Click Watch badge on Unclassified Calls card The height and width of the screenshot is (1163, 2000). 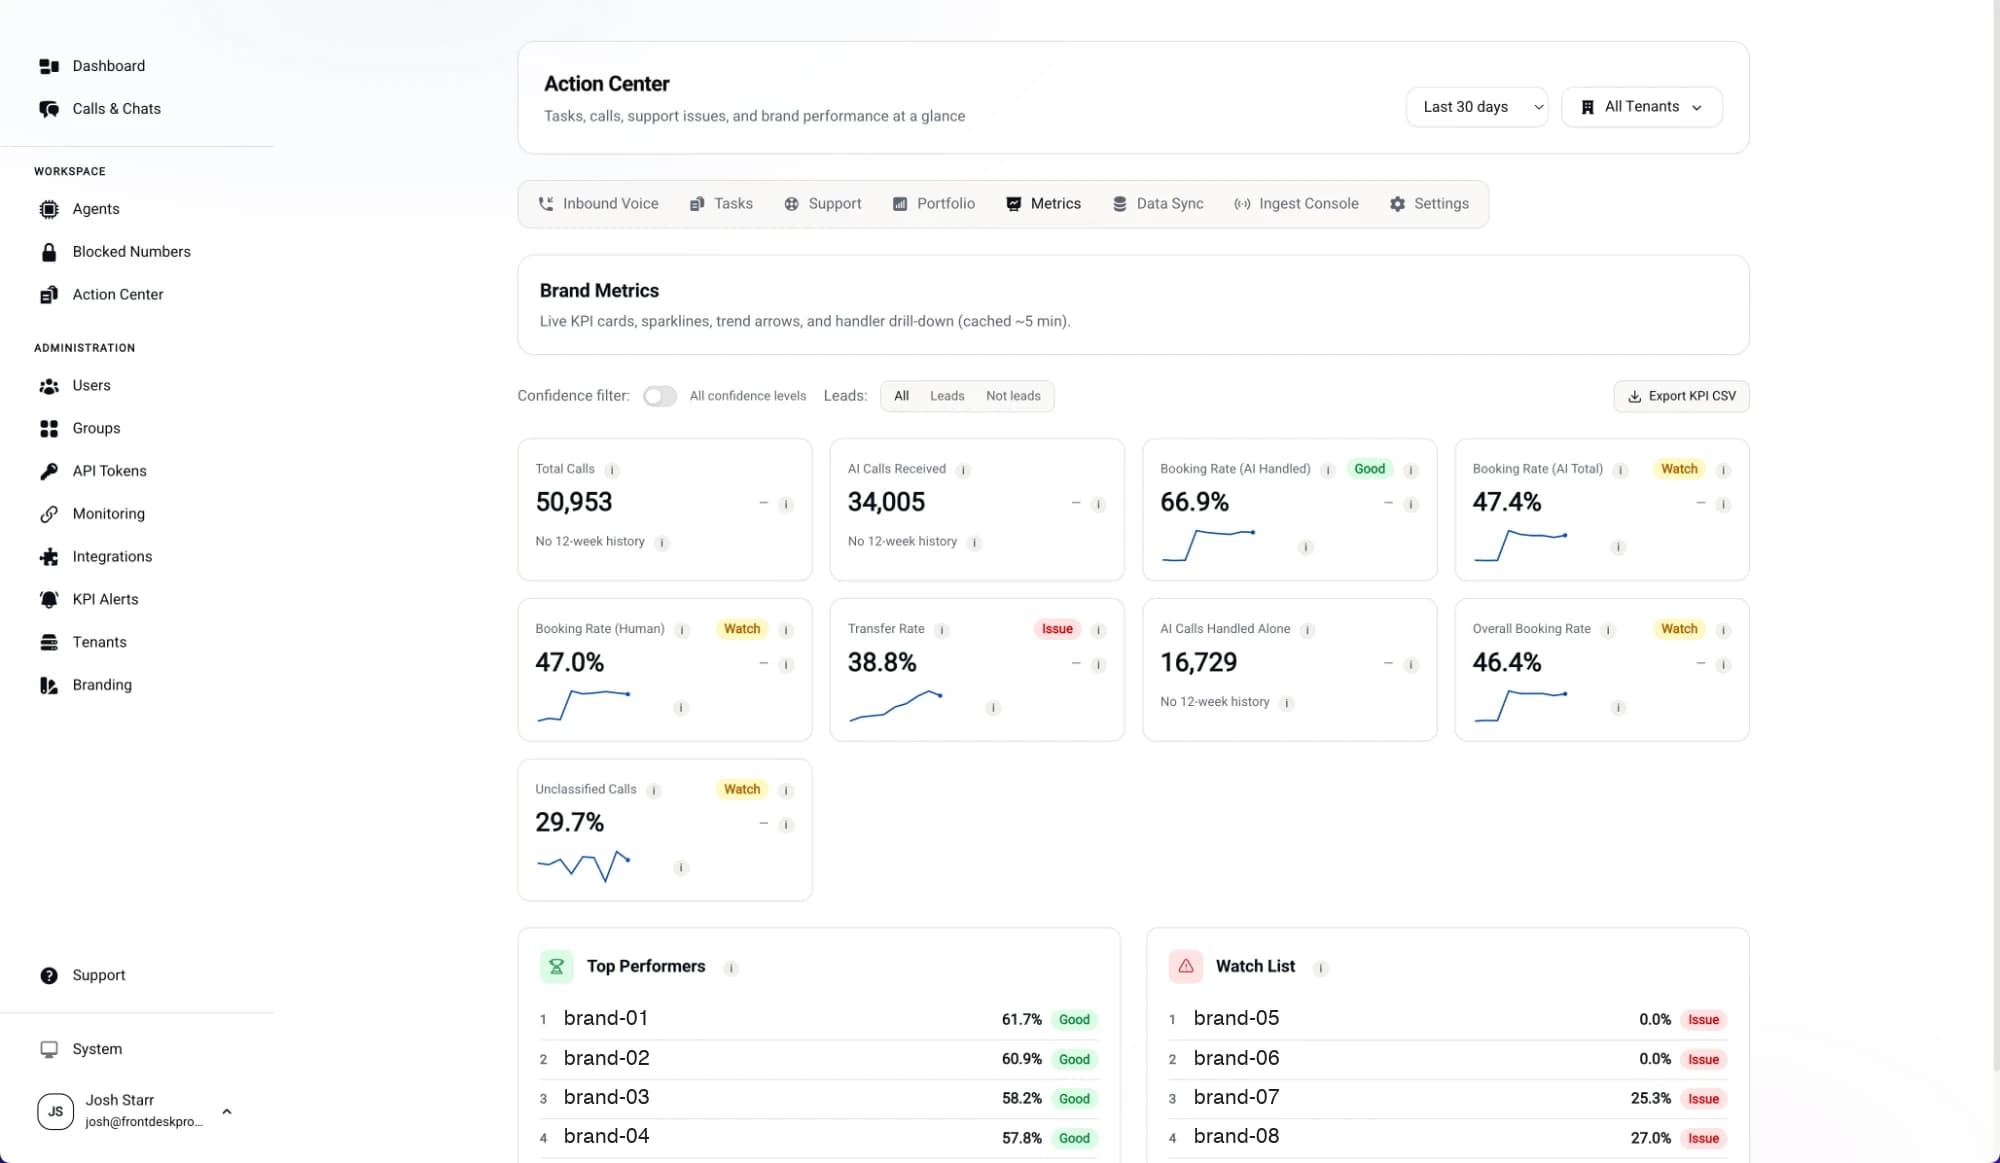tap(742, 789)
